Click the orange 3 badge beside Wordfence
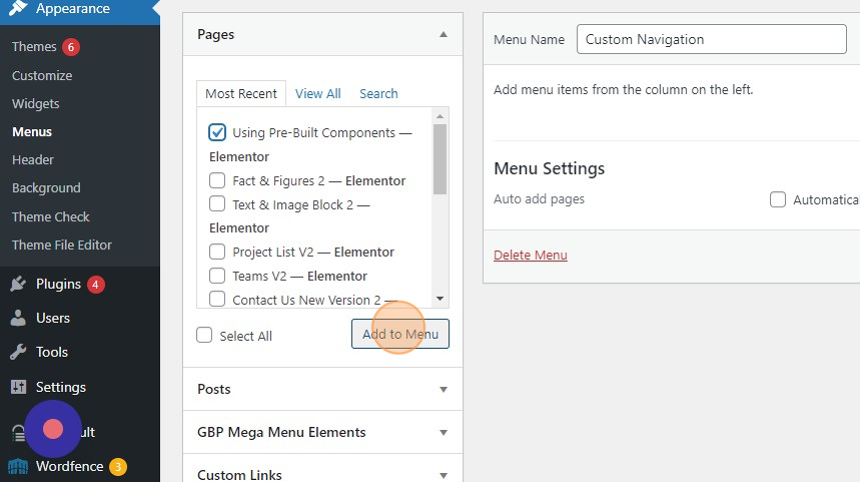 coord(117,467)
